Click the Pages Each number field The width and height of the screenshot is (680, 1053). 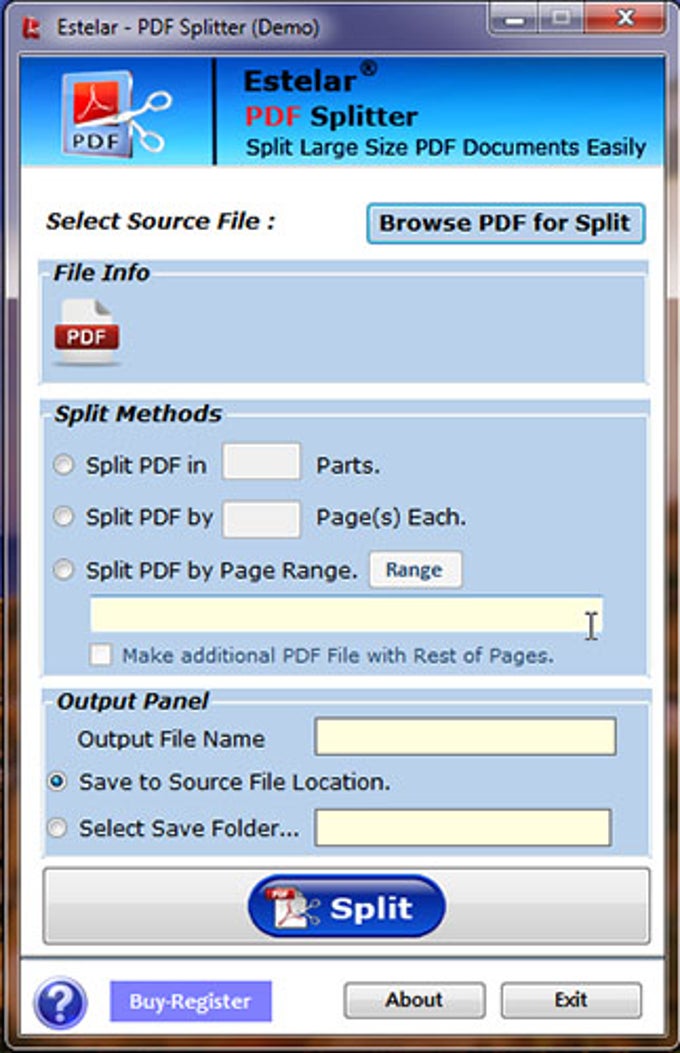(261, 519)
